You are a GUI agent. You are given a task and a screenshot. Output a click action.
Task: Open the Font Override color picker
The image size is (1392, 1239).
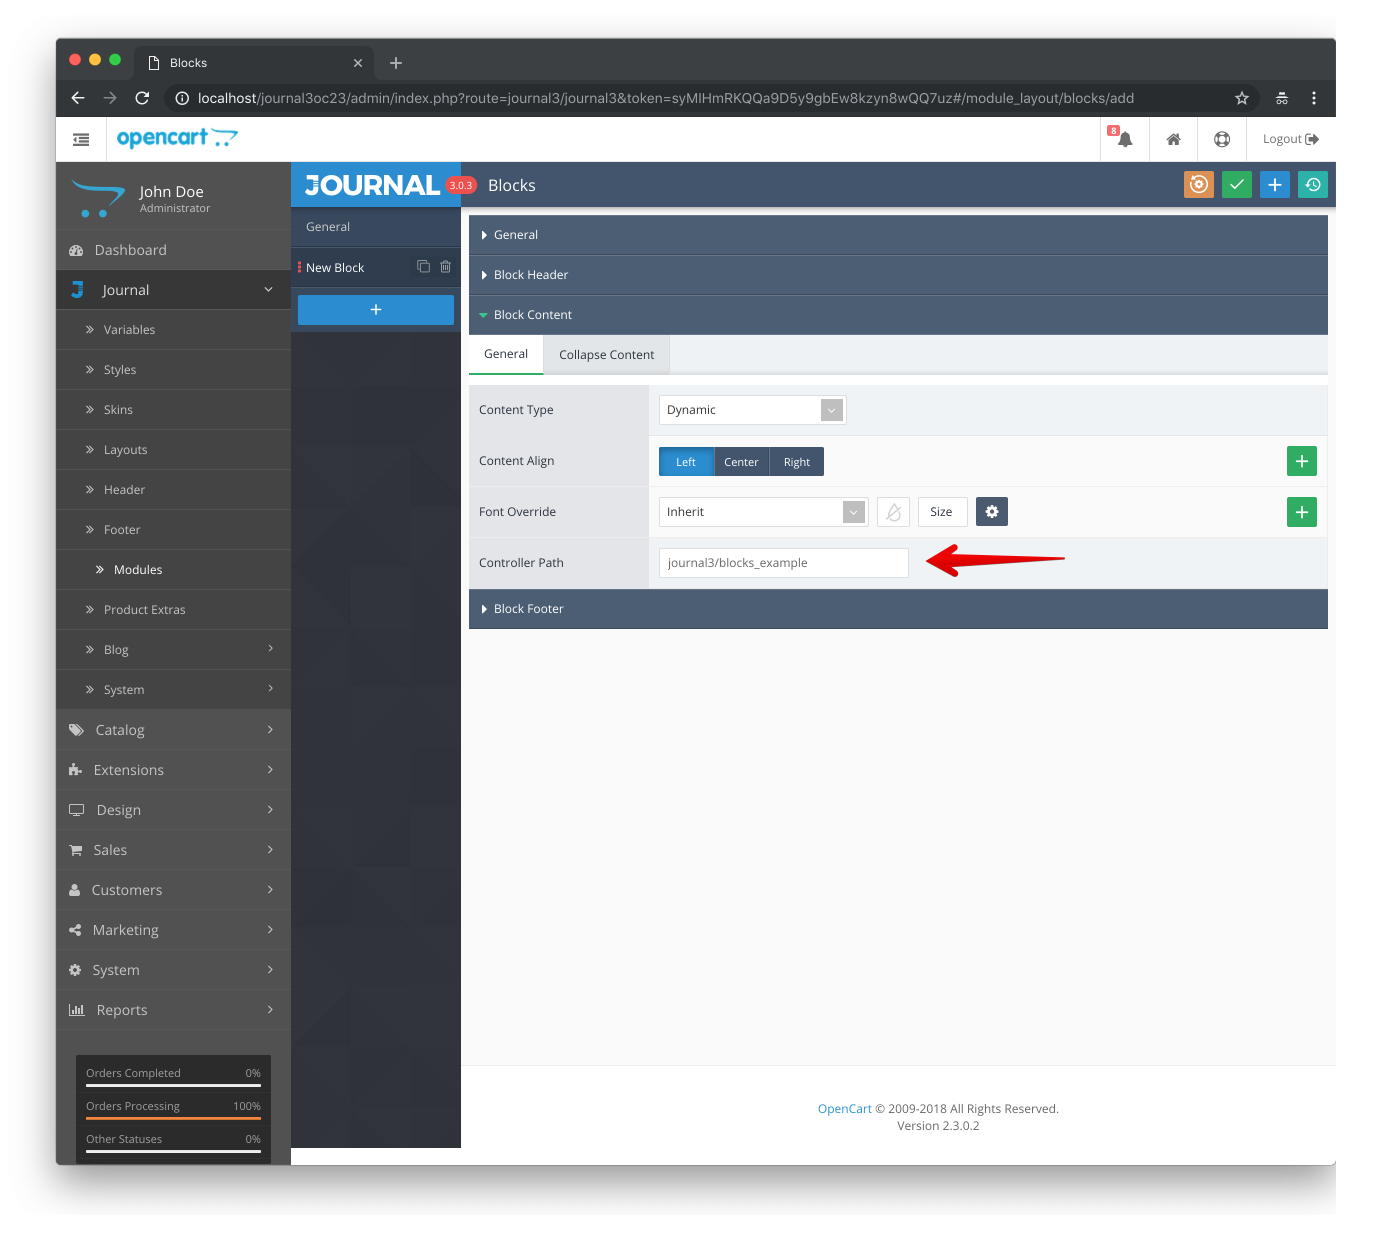point(893,512)
